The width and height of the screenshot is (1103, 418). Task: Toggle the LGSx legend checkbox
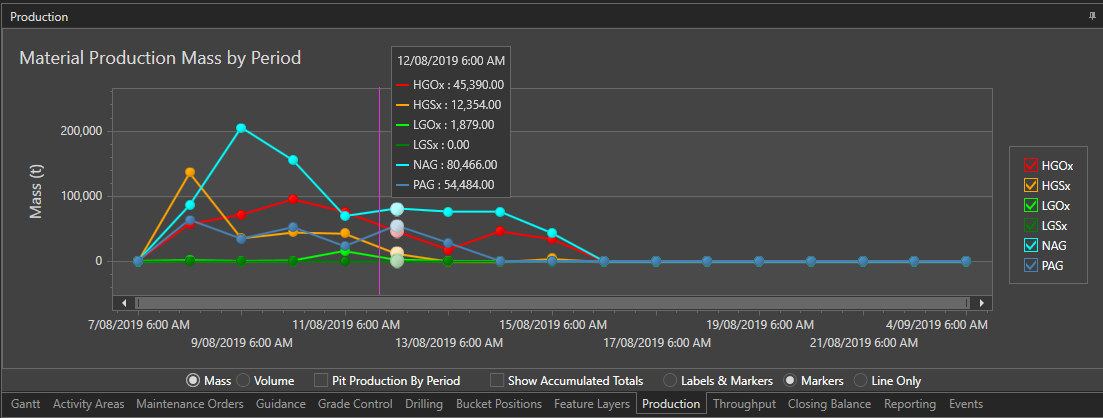pos(1030,226)
